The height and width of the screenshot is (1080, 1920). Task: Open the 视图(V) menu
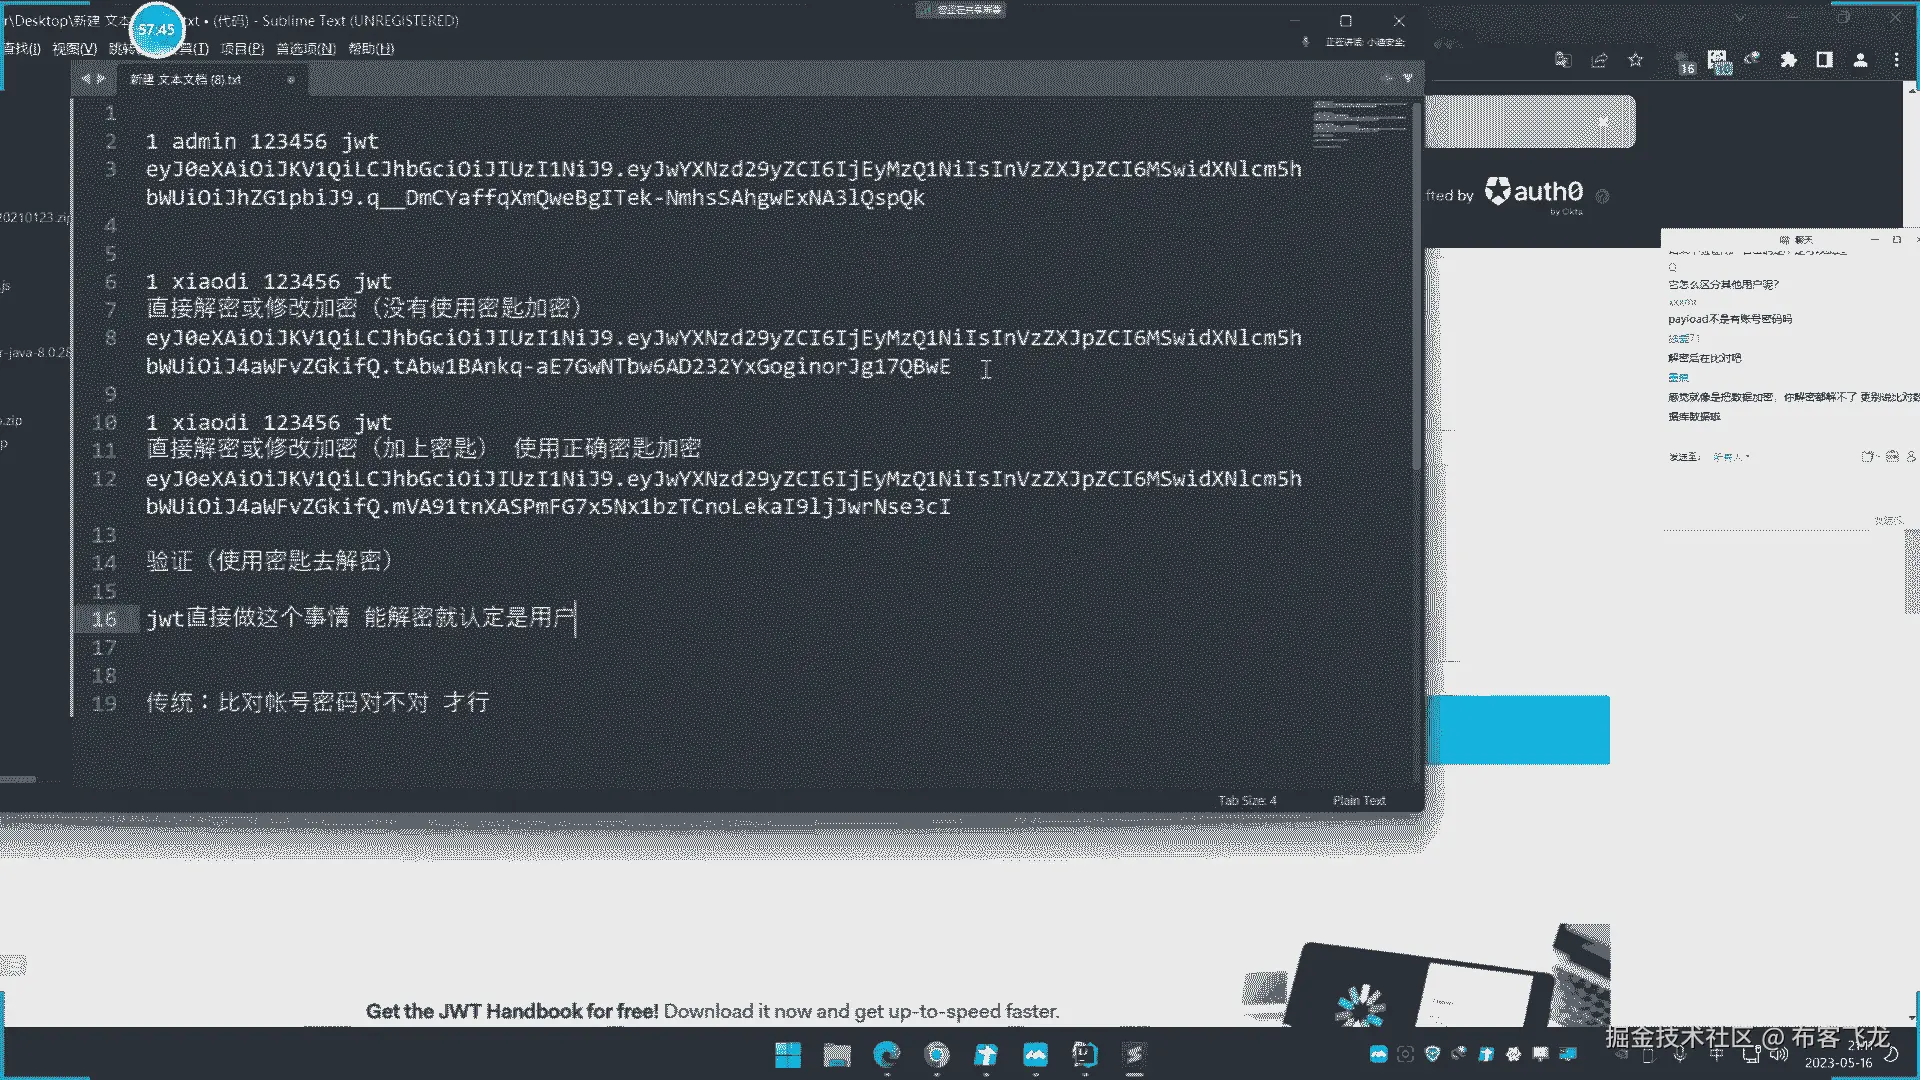pyautogui.click(x=74, y=48)
